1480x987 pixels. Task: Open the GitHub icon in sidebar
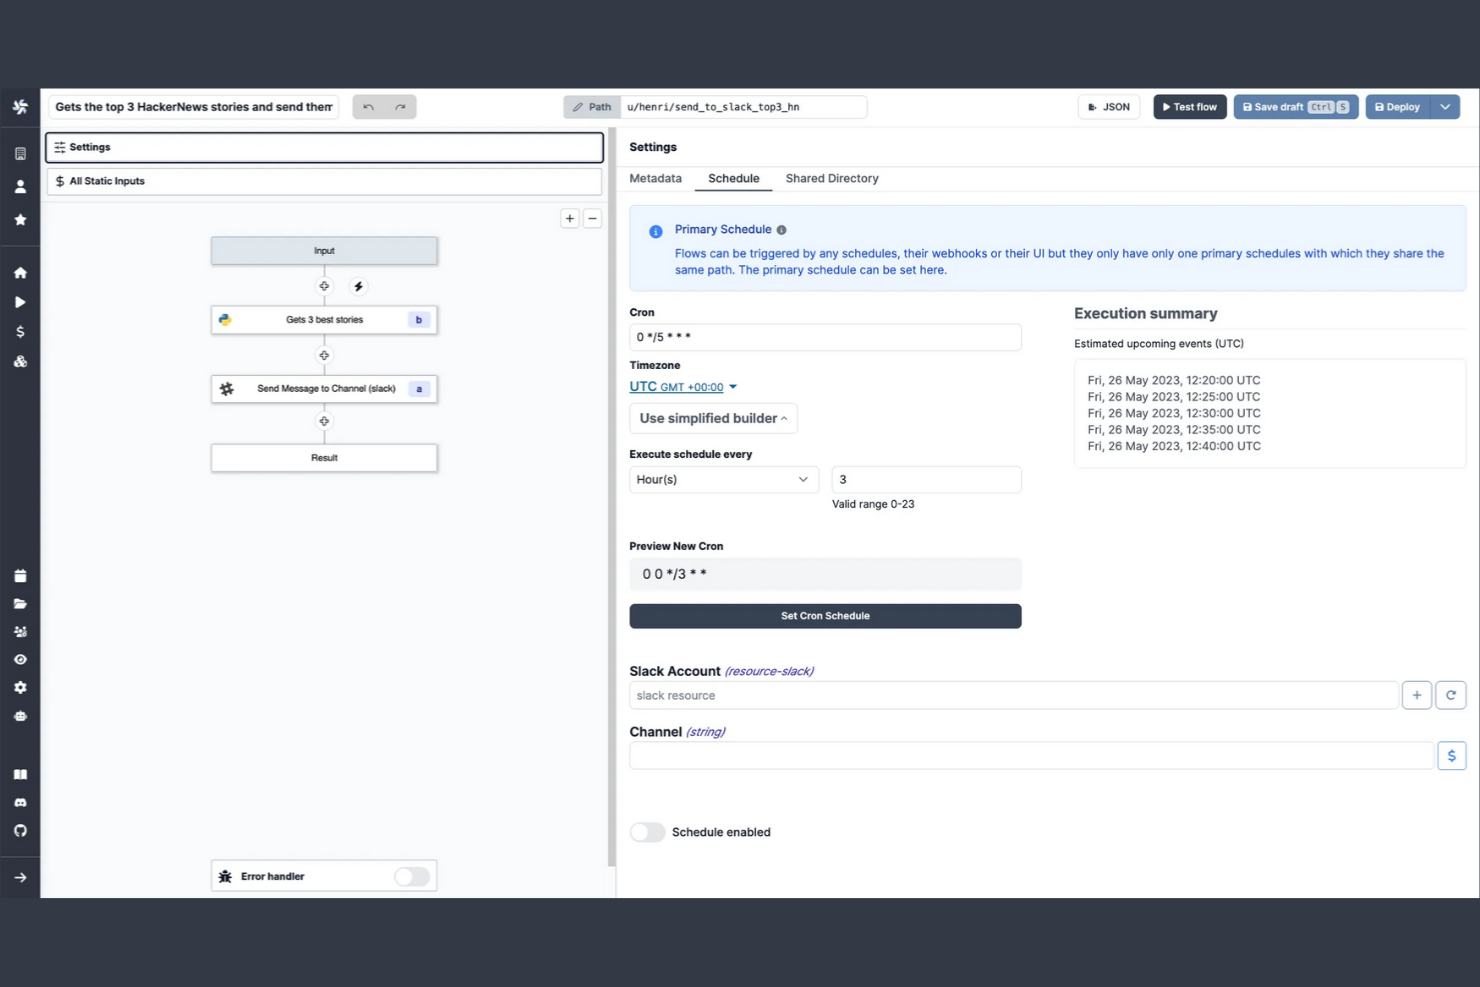[20, 831]
